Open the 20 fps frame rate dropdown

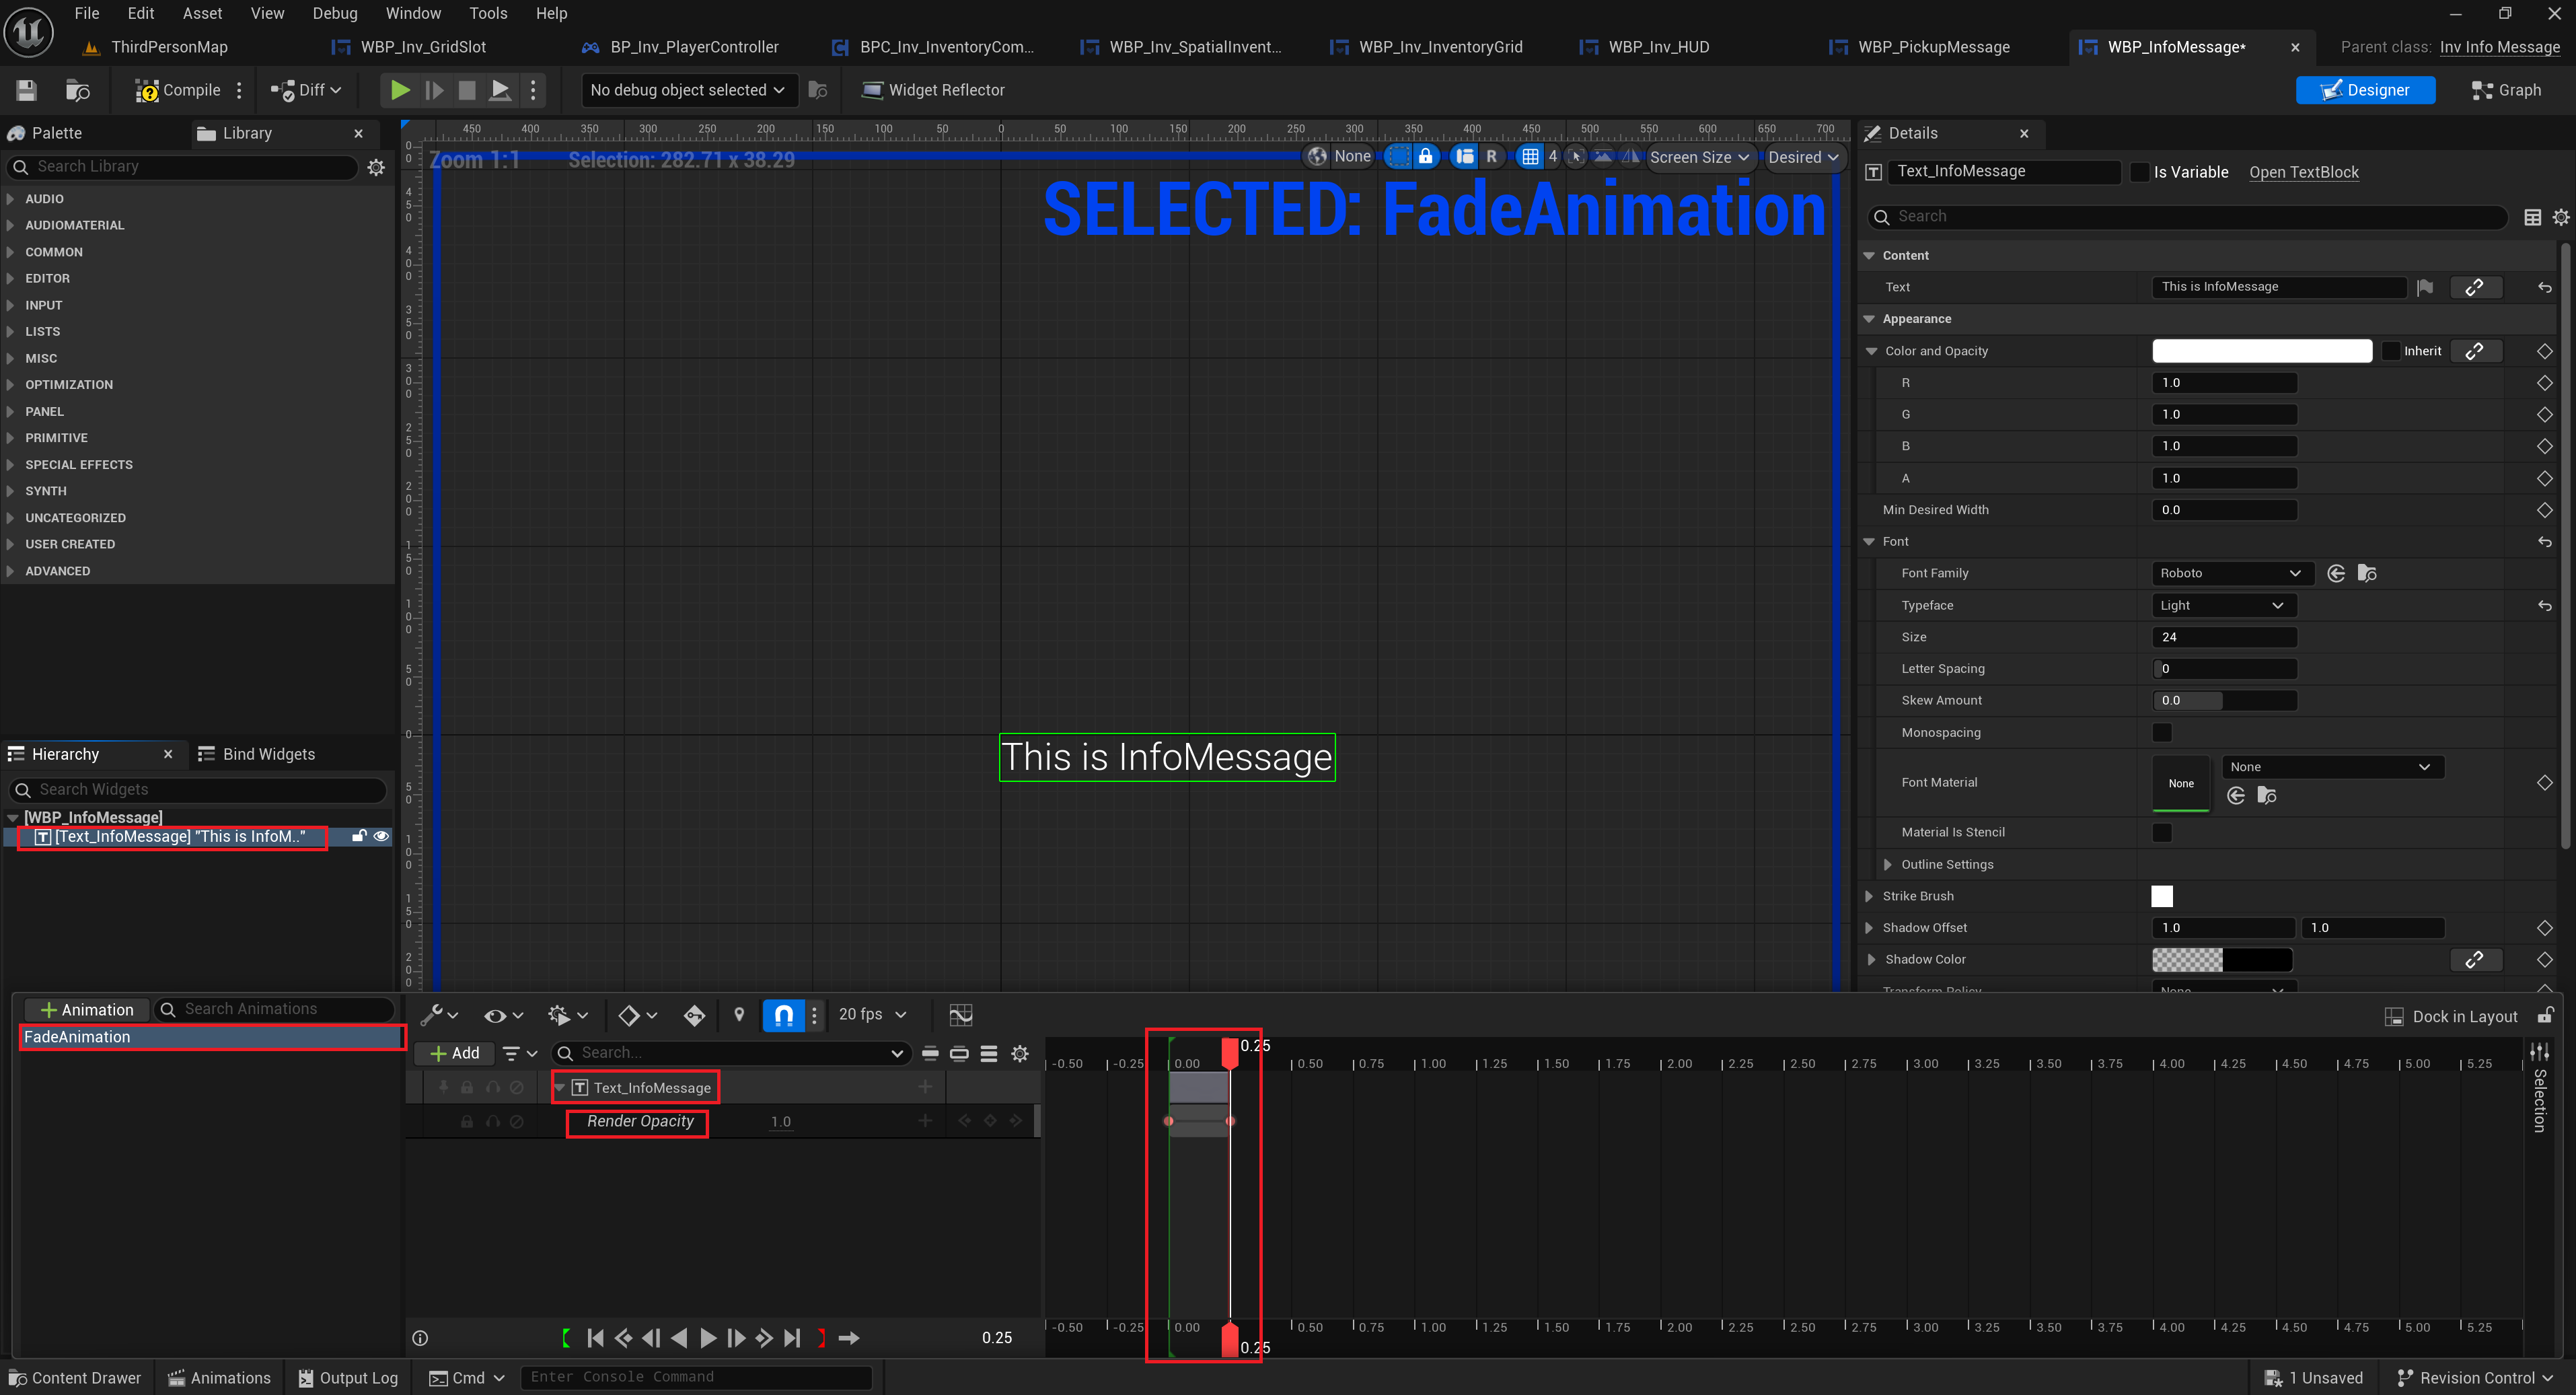(x=872, y=1014)
